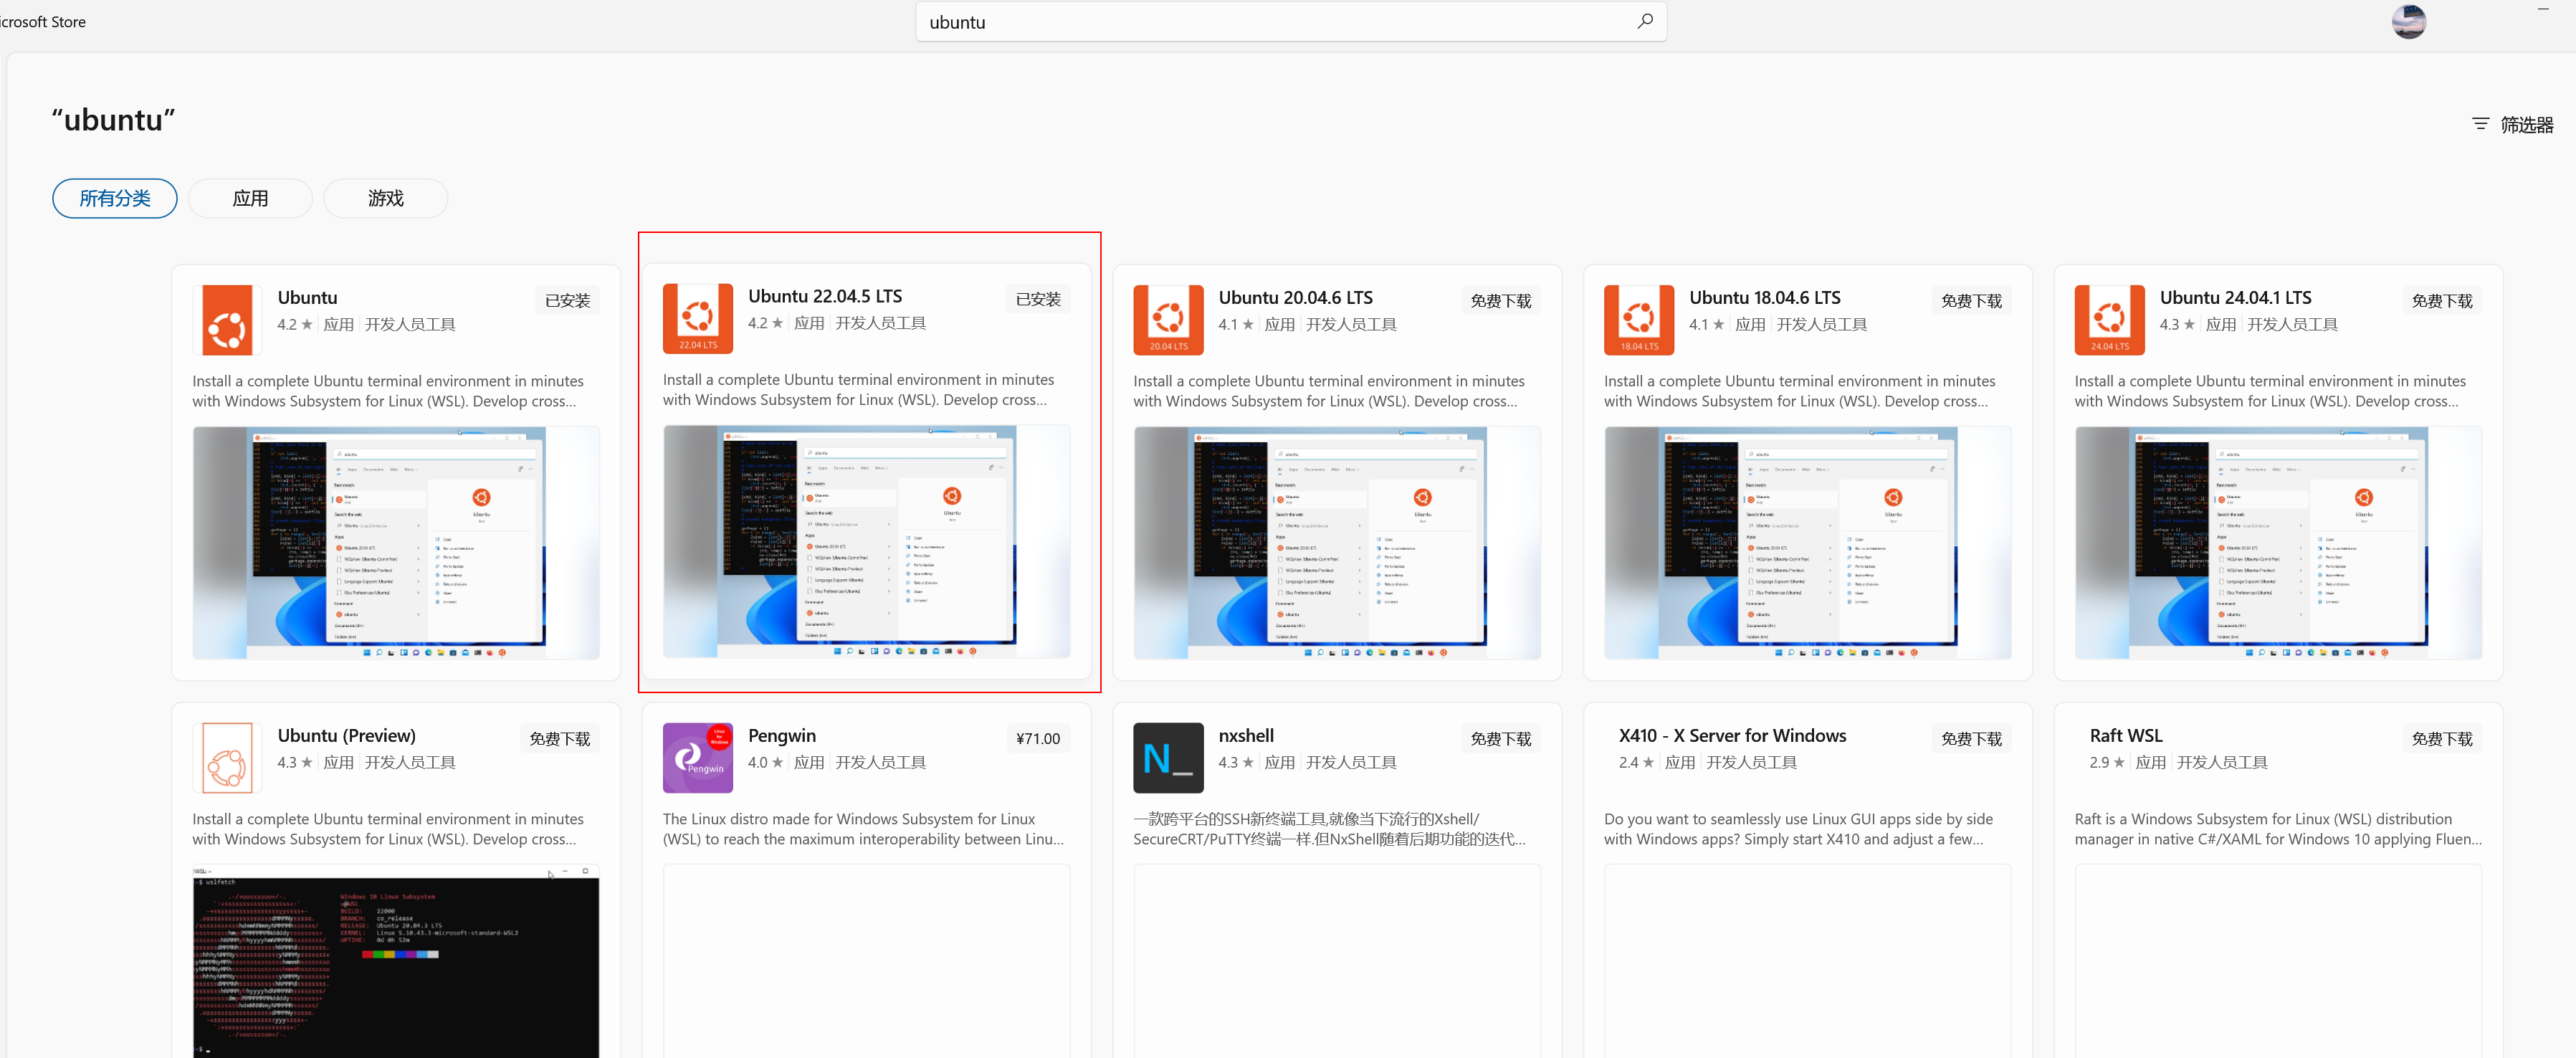Open the Ubuntu (Preview) title
Viewport: 2576px width, 1058px height.
346,736
